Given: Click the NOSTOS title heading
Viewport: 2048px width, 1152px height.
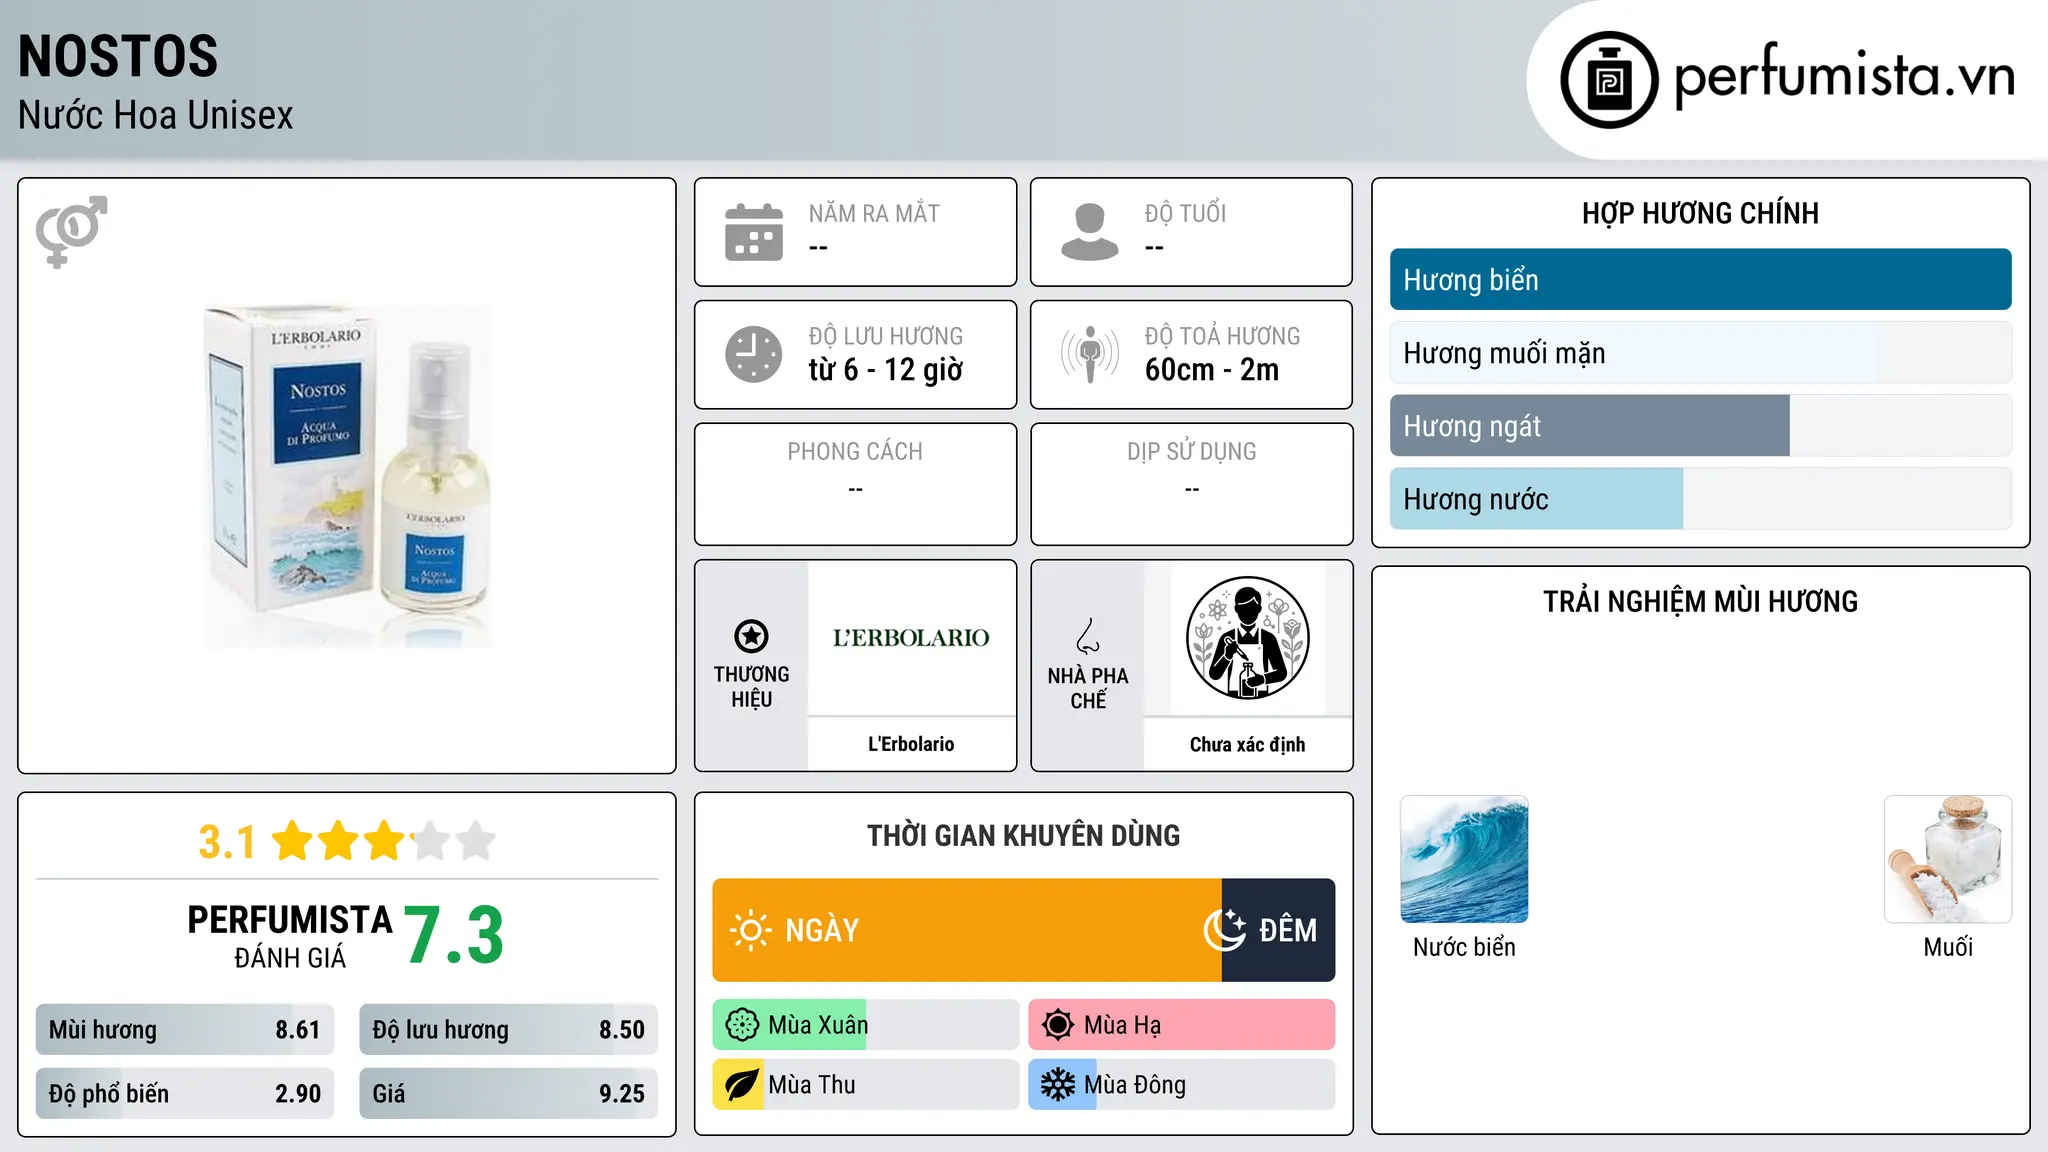Looking at the screenshot, I should (x=118, y=56).
